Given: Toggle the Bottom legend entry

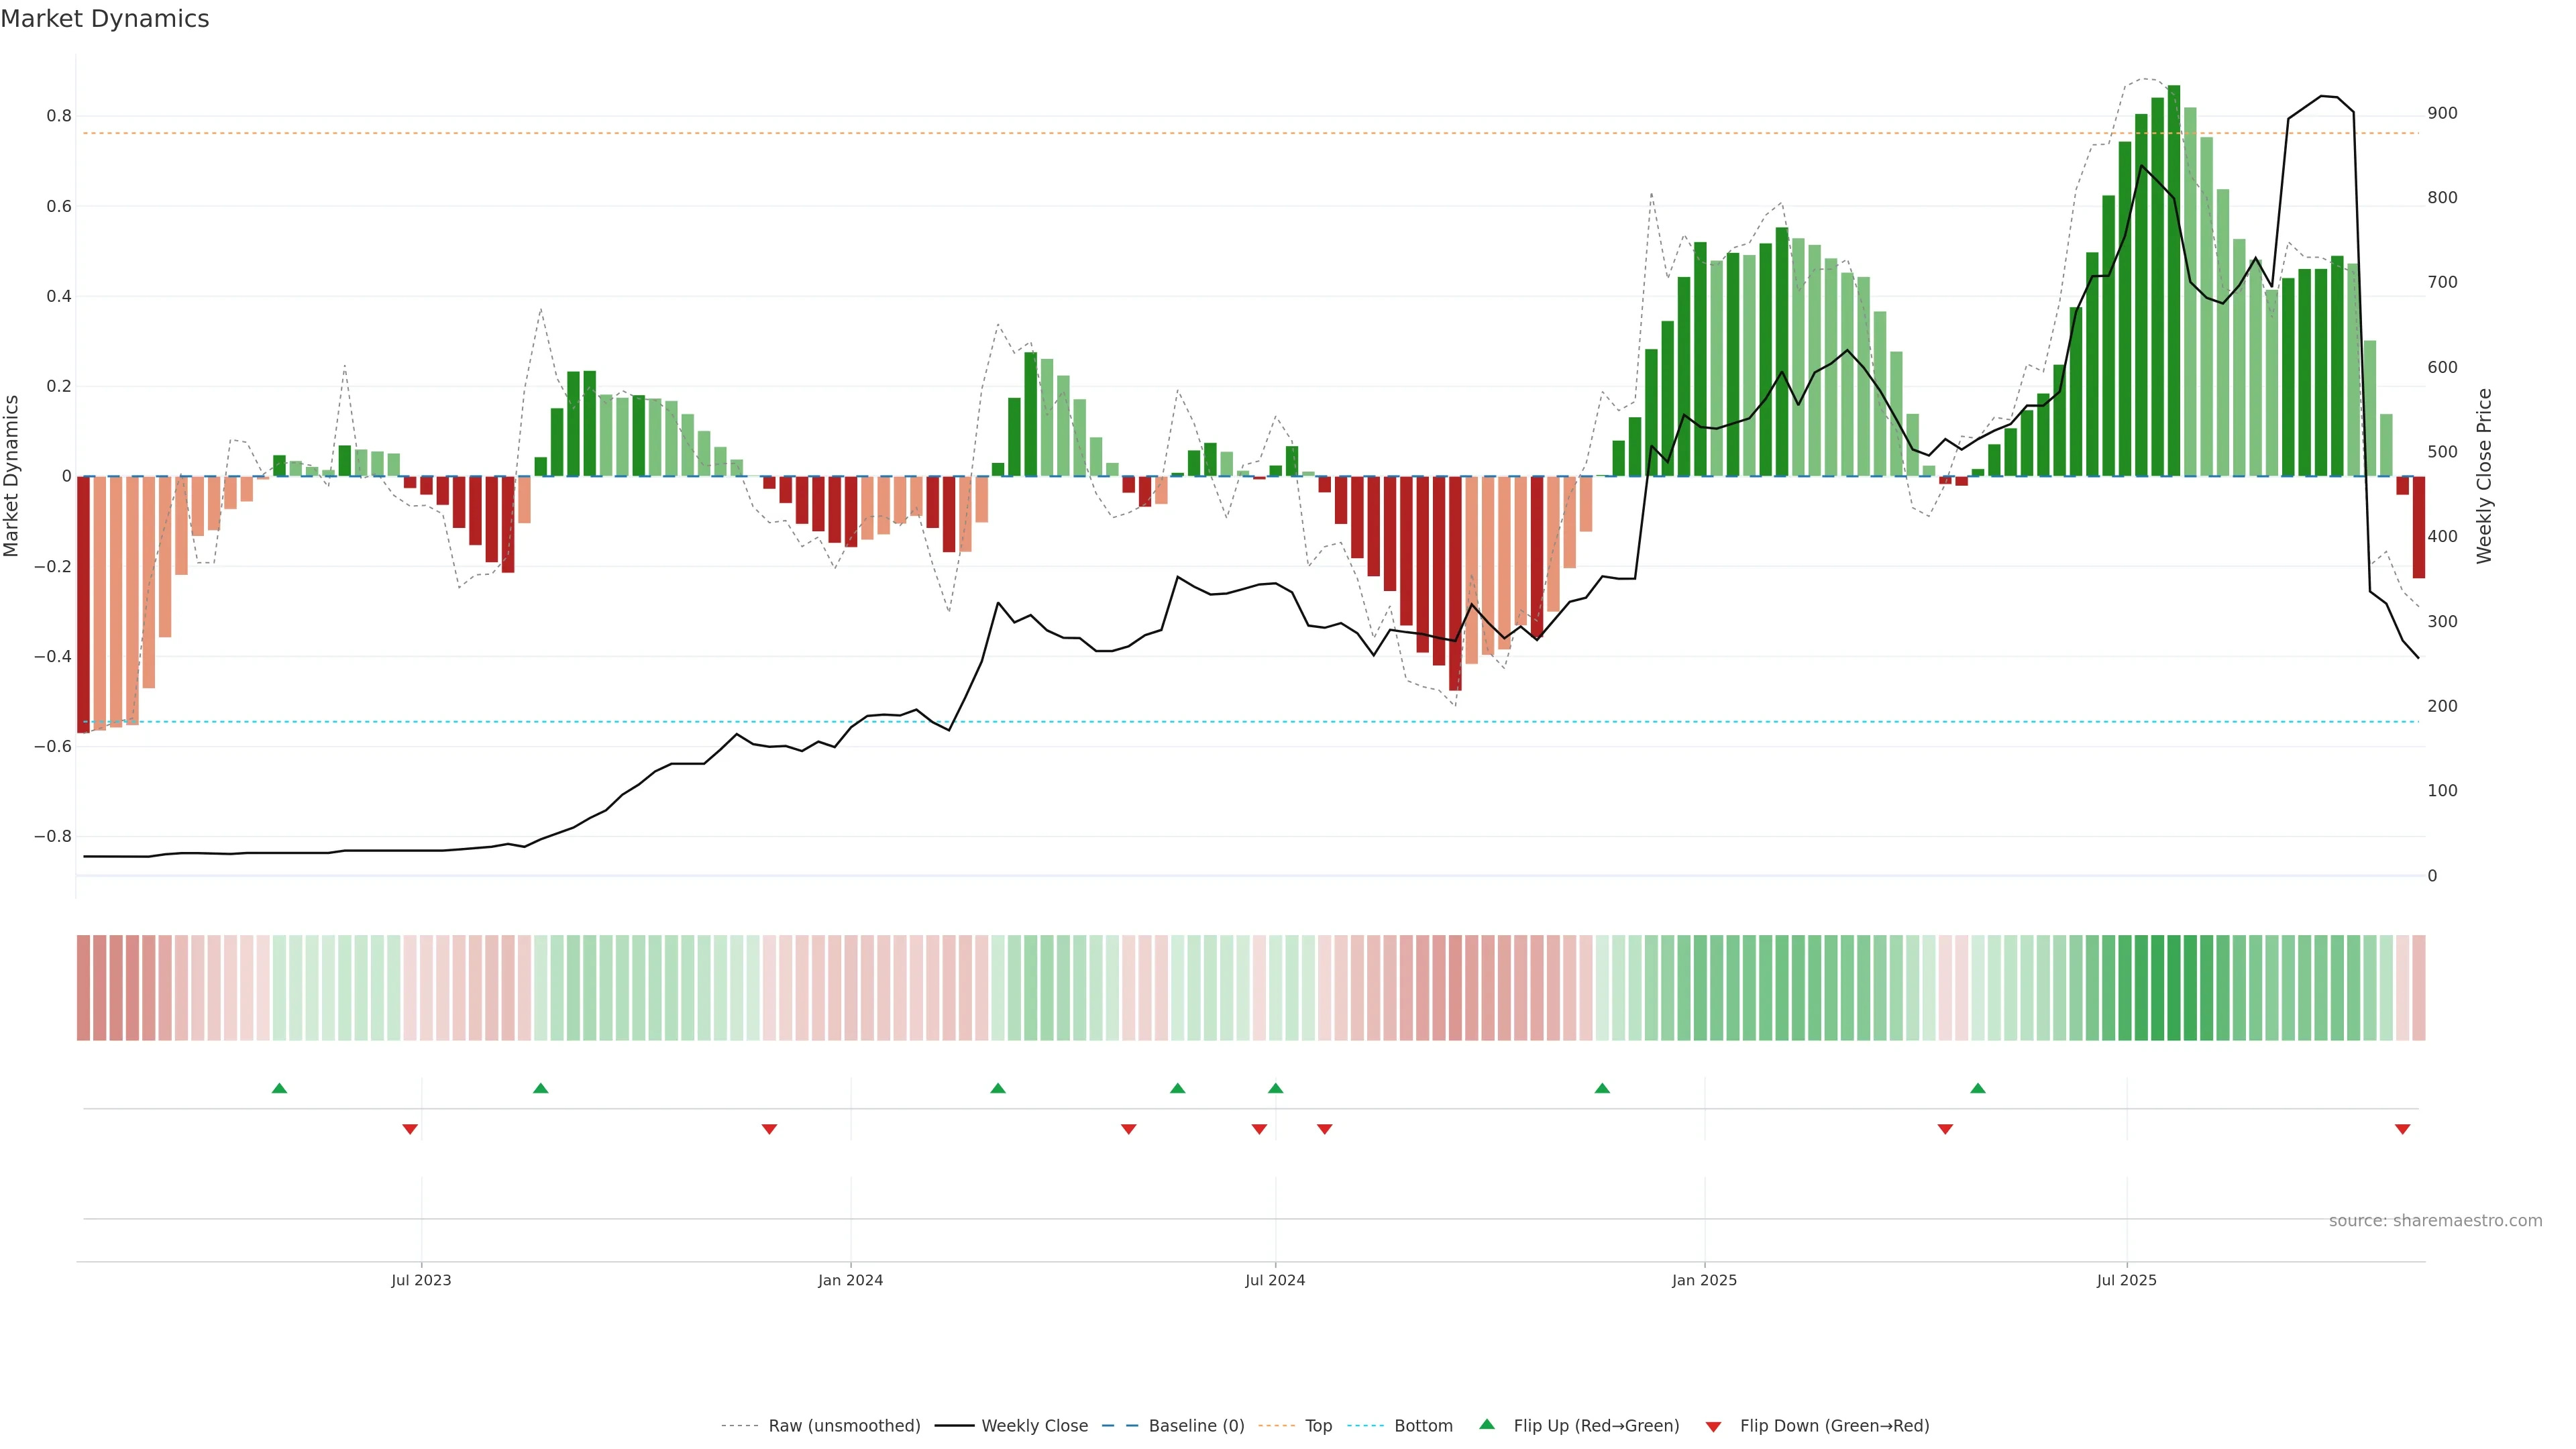Looking at the screenshot, I should click(1422, 1426).
